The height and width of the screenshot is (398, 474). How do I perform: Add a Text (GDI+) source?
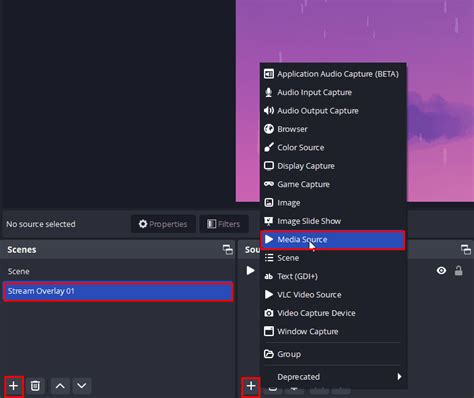[333, 276]
